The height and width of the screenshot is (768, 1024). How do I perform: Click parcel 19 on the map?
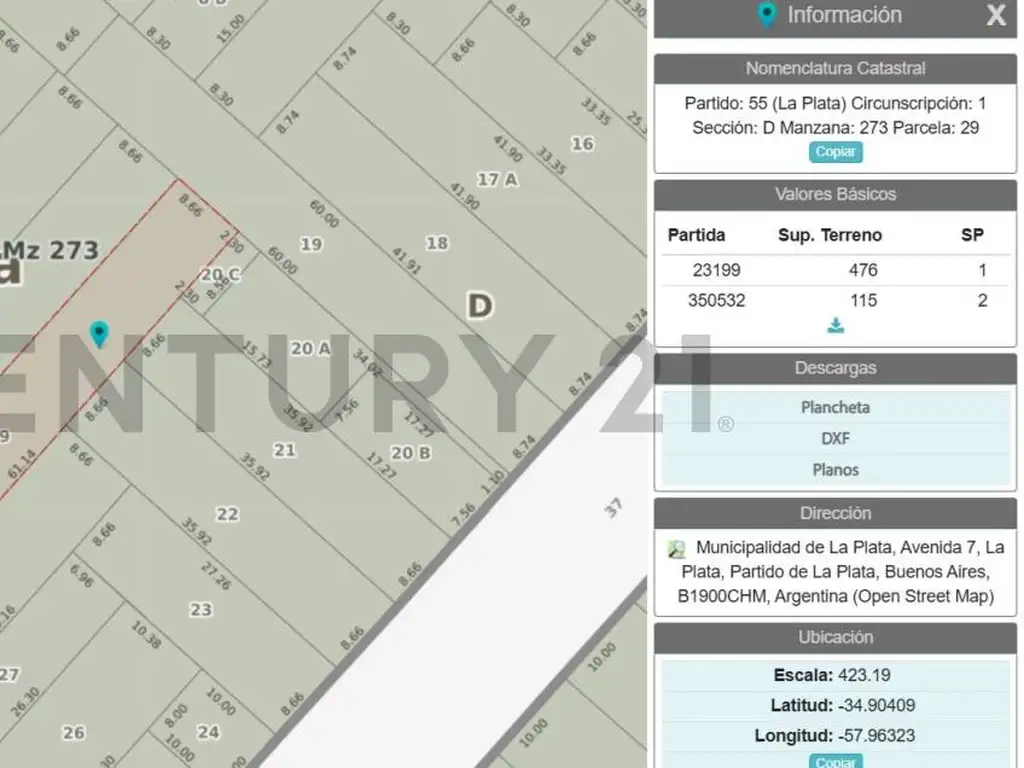point(311,244)
